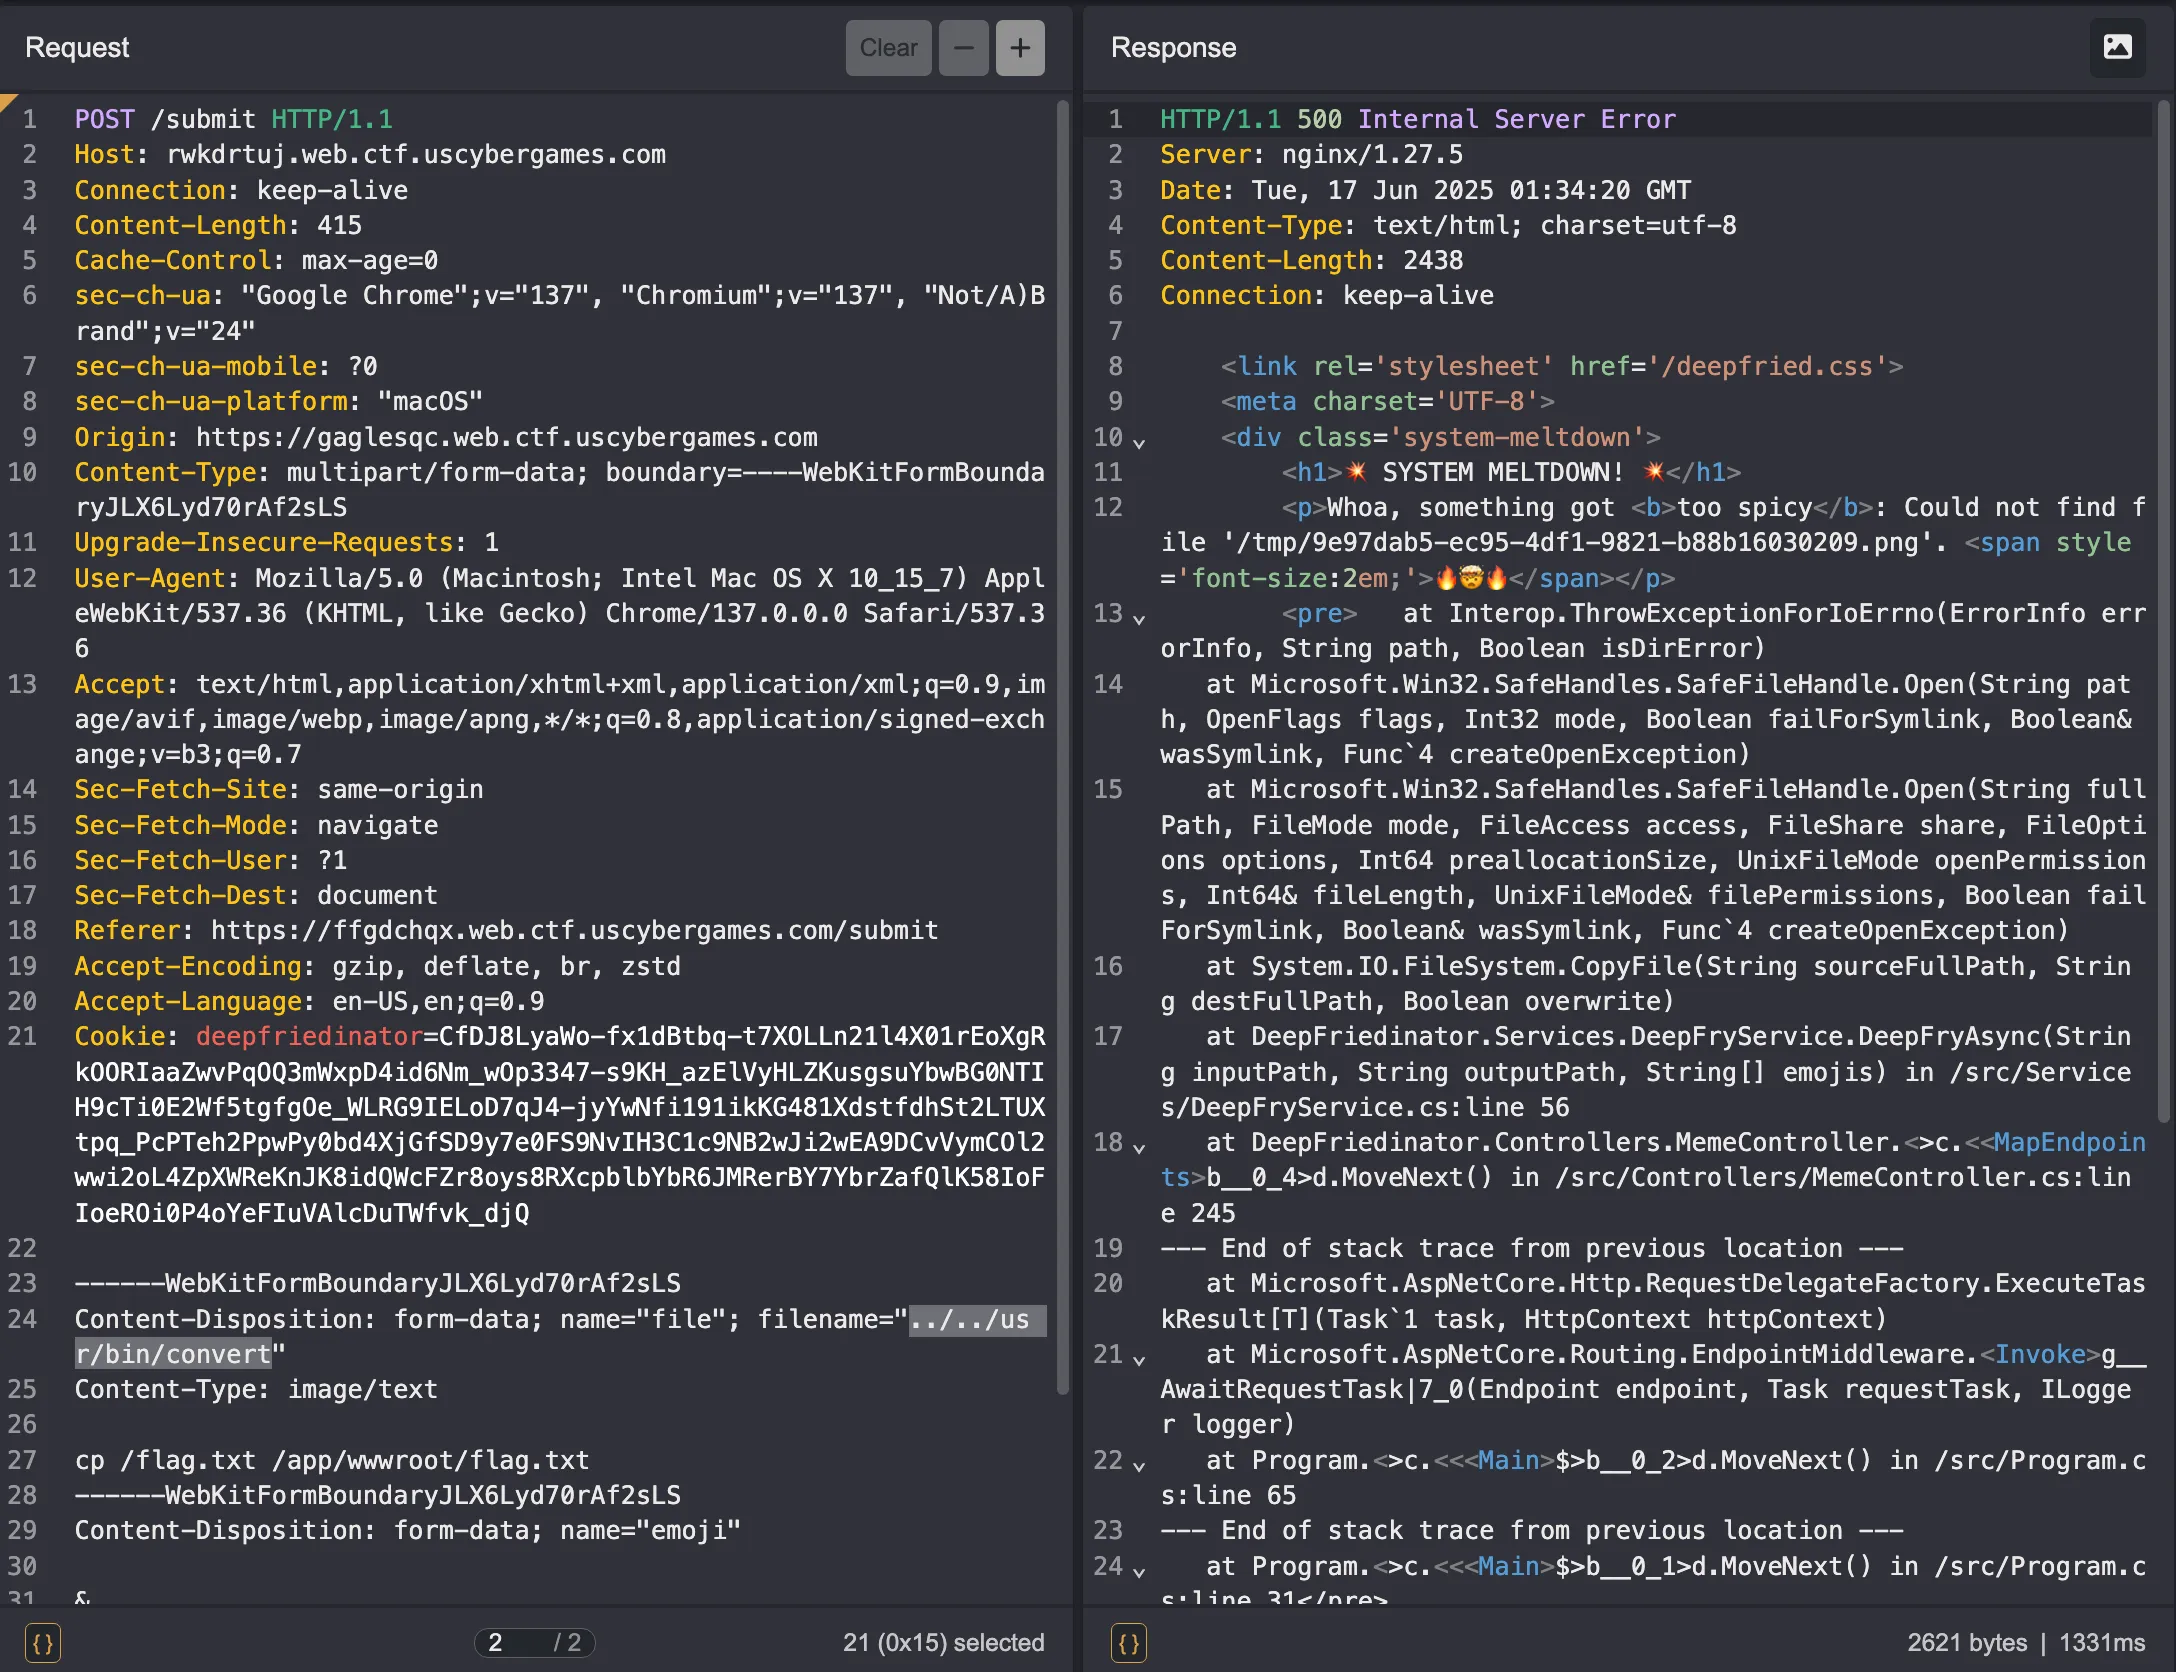Click the curly braces icon under Response
Viewport: 2176px width, 1672px height.
click(x=1128, y=1643)
